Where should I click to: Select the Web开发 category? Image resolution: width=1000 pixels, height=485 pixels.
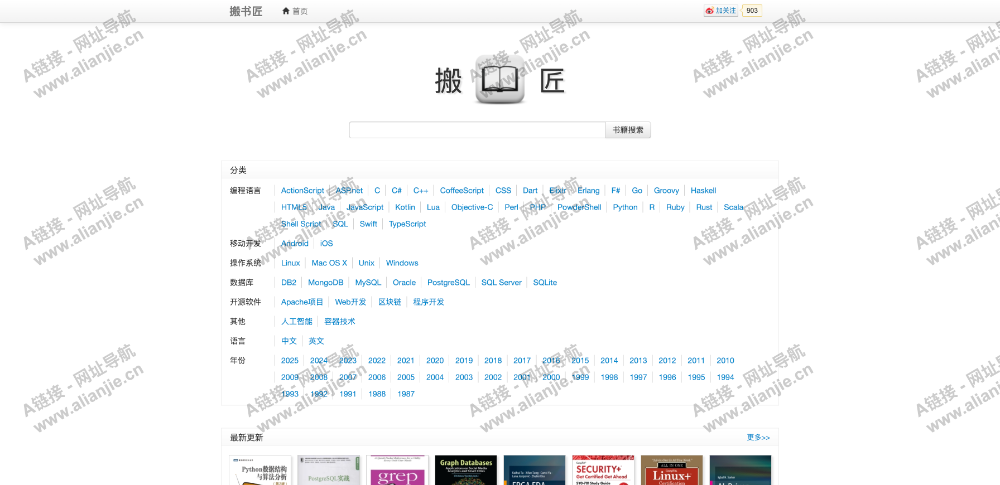point(351,302)
